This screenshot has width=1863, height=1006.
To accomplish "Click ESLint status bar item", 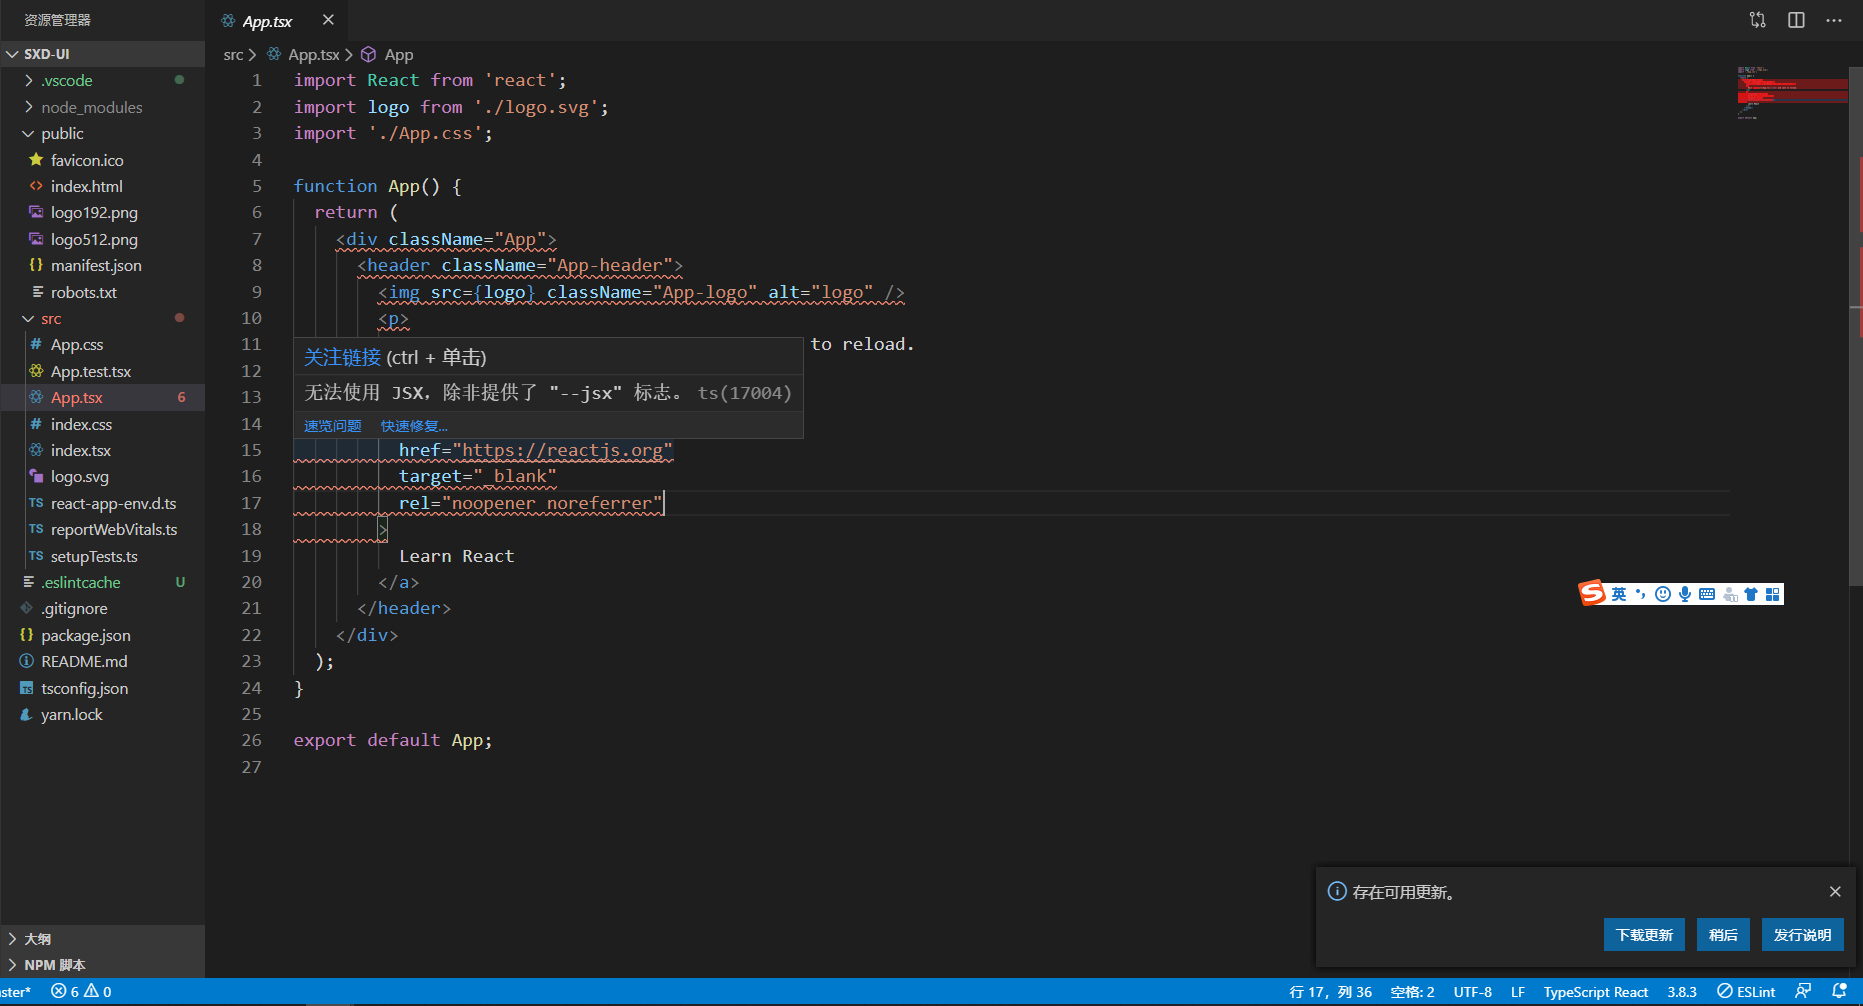I will click(x=1746, y=992).
